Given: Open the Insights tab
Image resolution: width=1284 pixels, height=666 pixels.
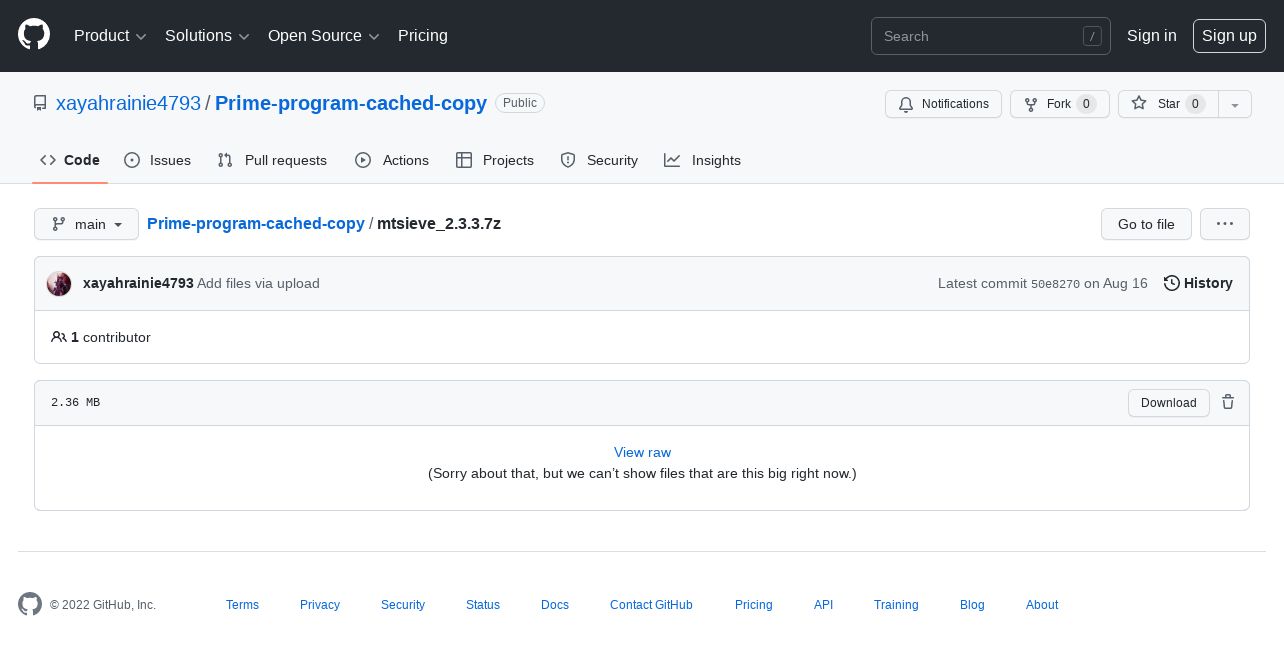Looking at the screenshot, I should [703, 160].
